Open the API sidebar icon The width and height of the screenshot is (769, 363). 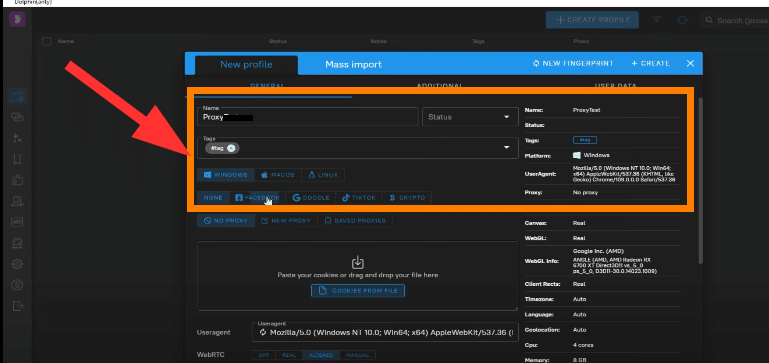click(x=17, y=222)
